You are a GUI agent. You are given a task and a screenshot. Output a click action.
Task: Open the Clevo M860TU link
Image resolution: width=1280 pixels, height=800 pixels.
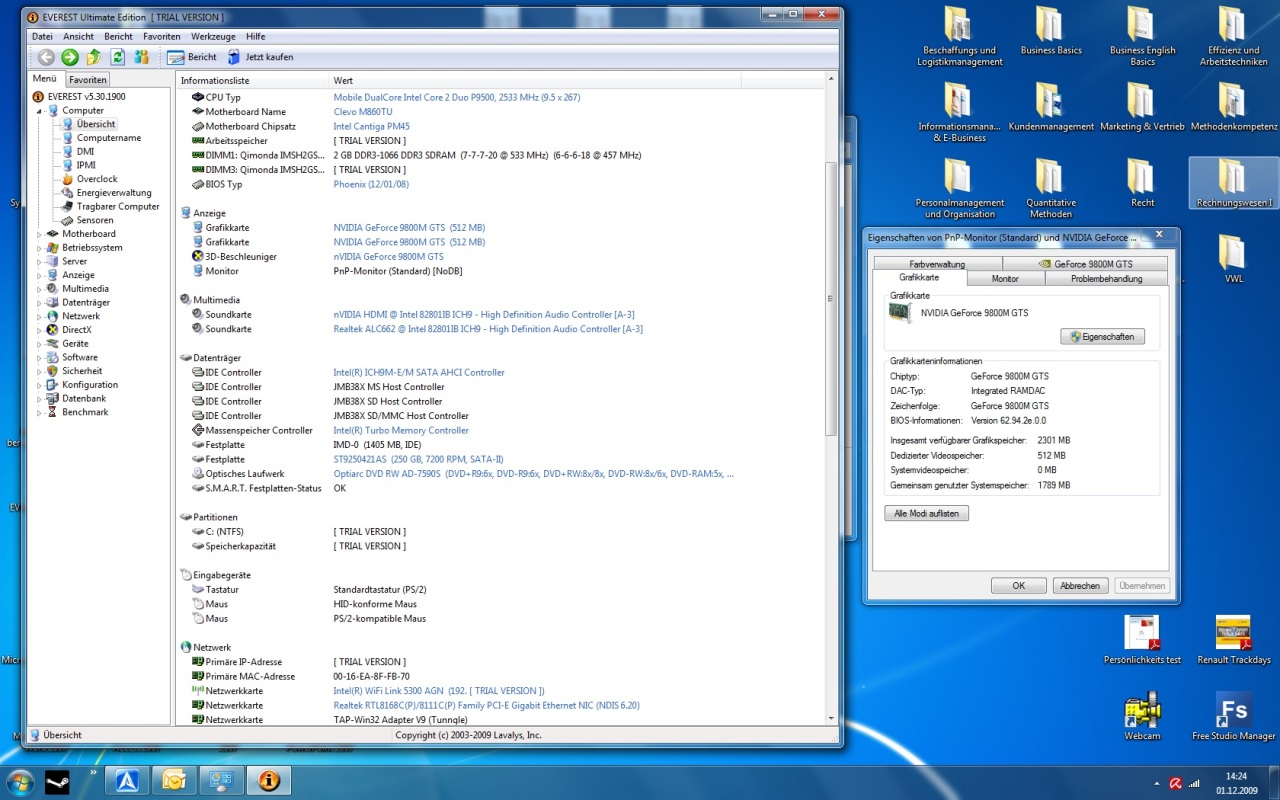[x=363, y=112]
